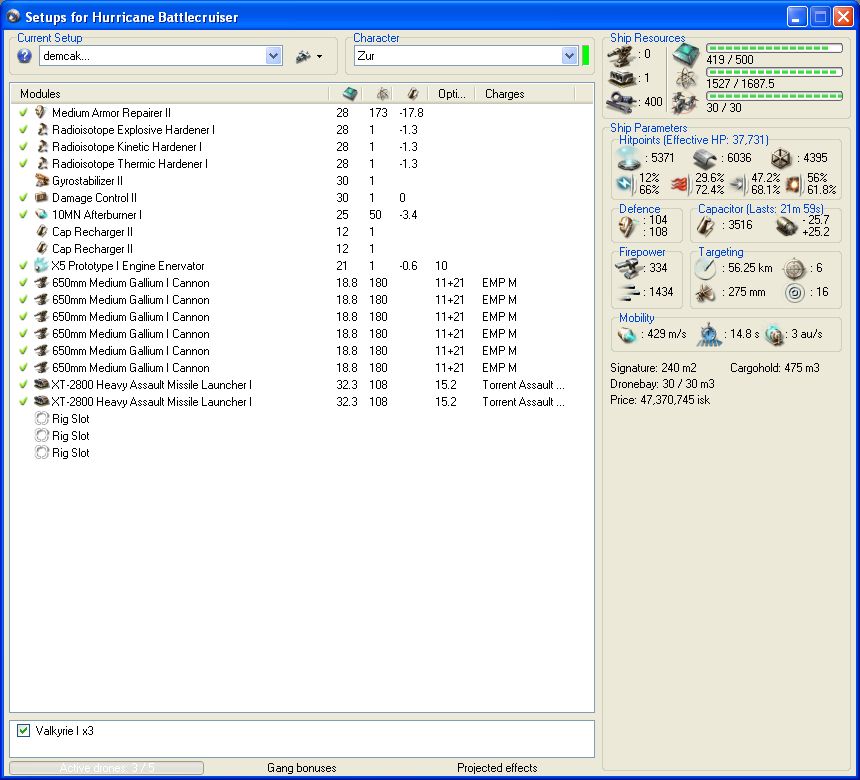Click the armor hitpoints icon

(704, 158)
